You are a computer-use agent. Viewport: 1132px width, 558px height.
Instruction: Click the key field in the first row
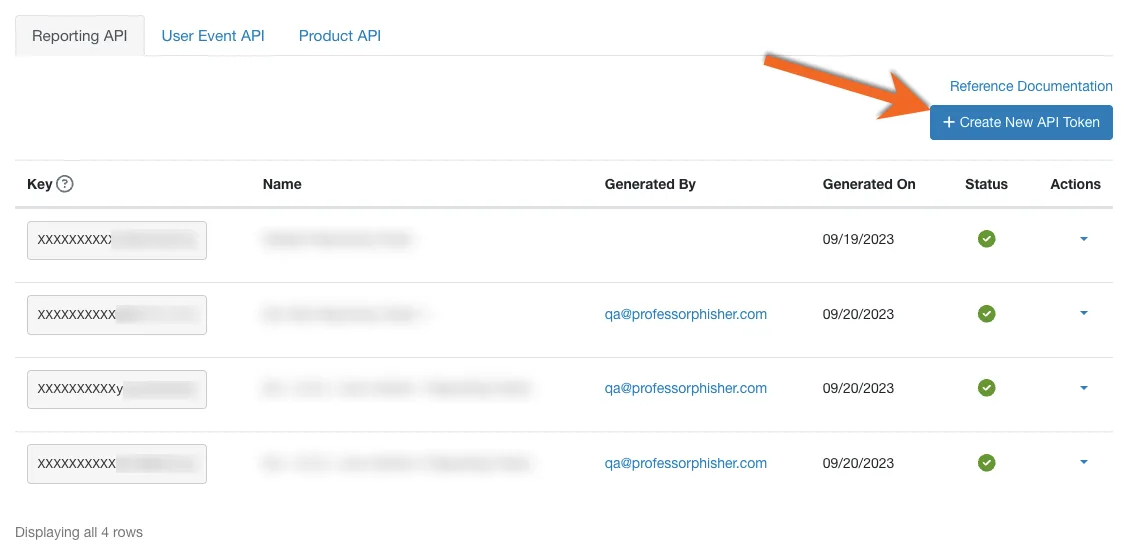pyautogui.click(x=117, y=240)
